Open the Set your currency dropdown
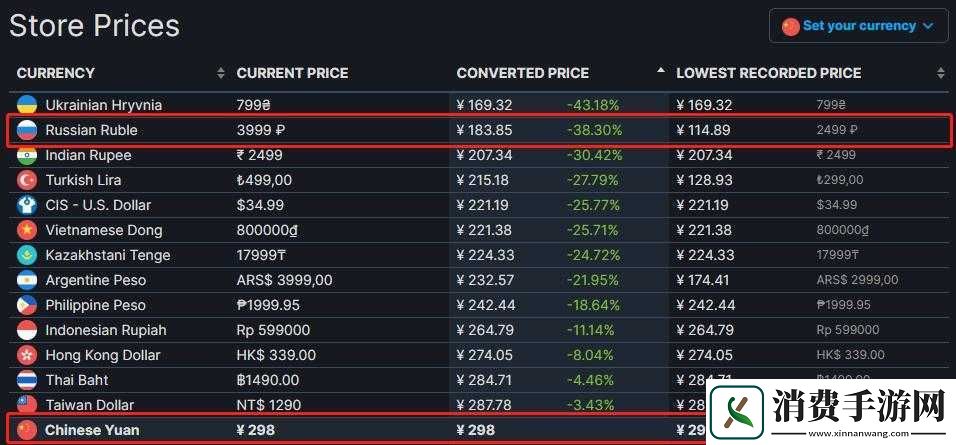This screenshot has height=445, width=956. pyautogui.click(x=858, y=26)
